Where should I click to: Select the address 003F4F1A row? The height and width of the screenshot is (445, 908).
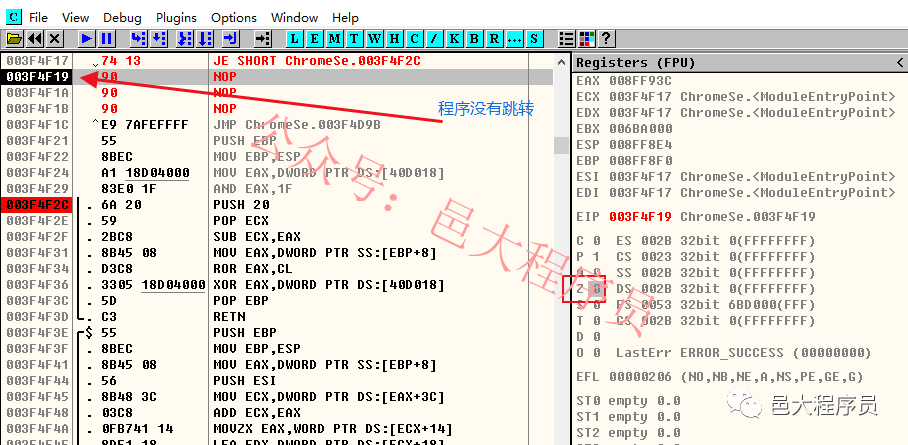[38, 93]
